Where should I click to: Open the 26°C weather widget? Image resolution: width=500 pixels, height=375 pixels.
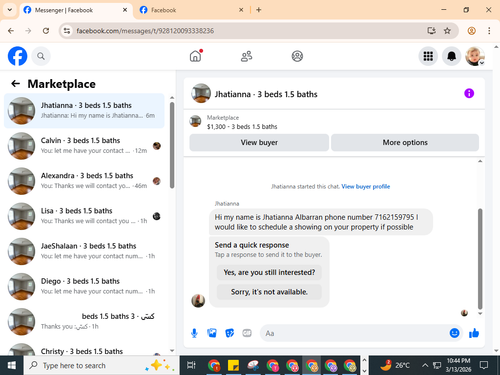(x=395, y=366)
